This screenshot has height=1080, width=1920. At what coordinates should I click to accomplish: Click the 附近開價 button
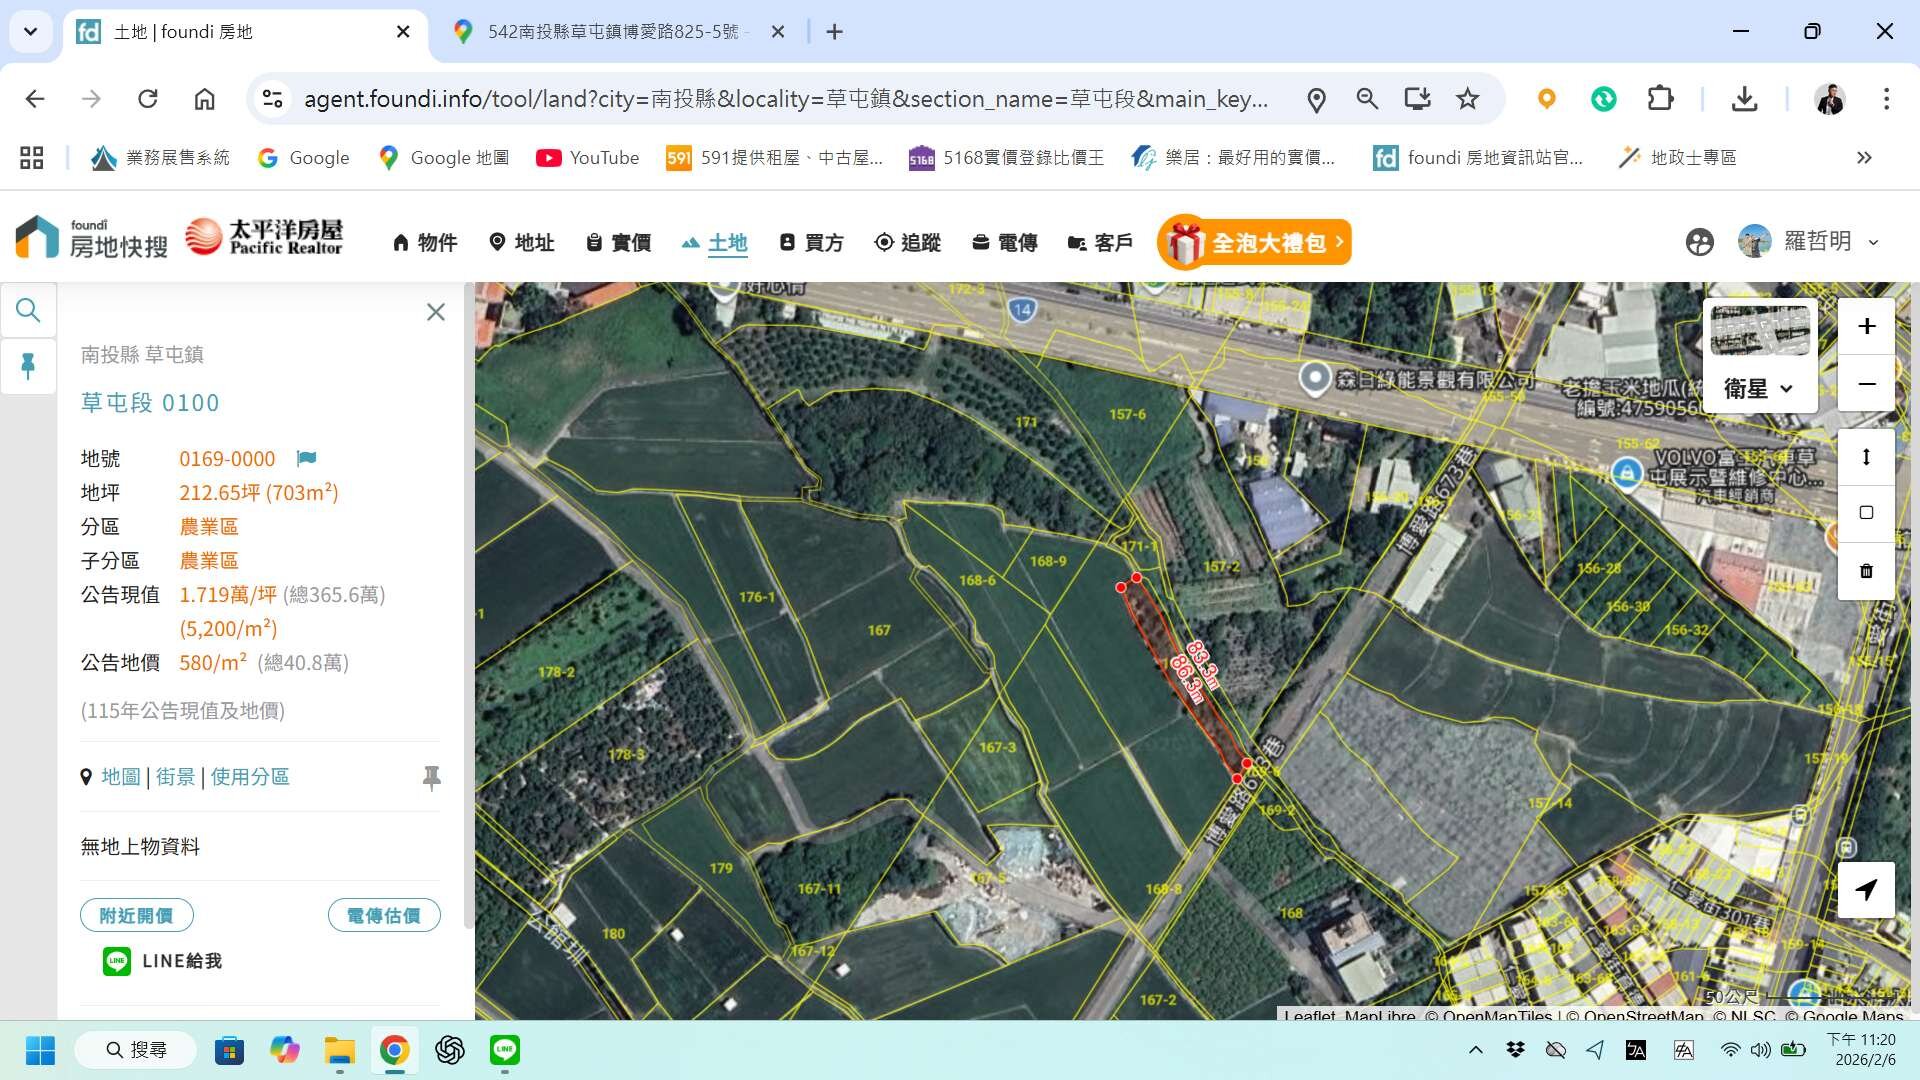tap(137, 915)
